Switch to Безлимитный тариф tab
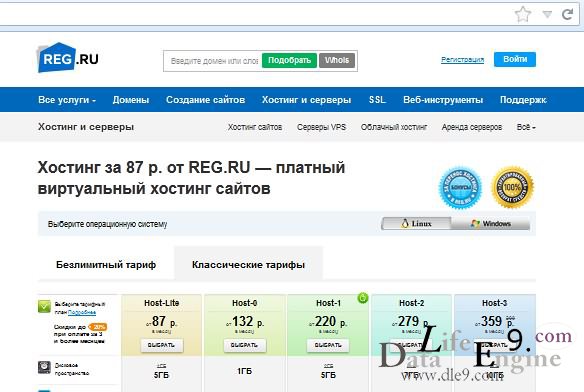The width and height of the screenshot is (584, 392). pos(106,265)
